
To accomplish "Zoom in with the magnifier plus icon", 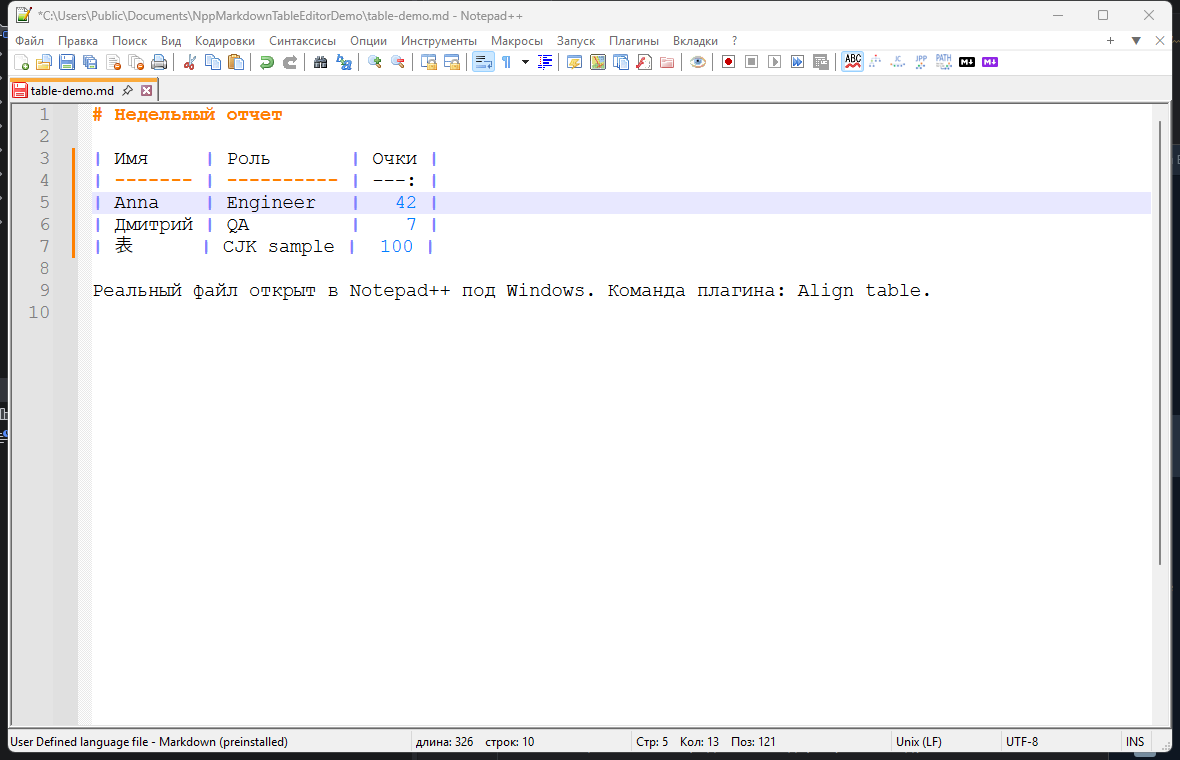I will [x=375, y=62].
